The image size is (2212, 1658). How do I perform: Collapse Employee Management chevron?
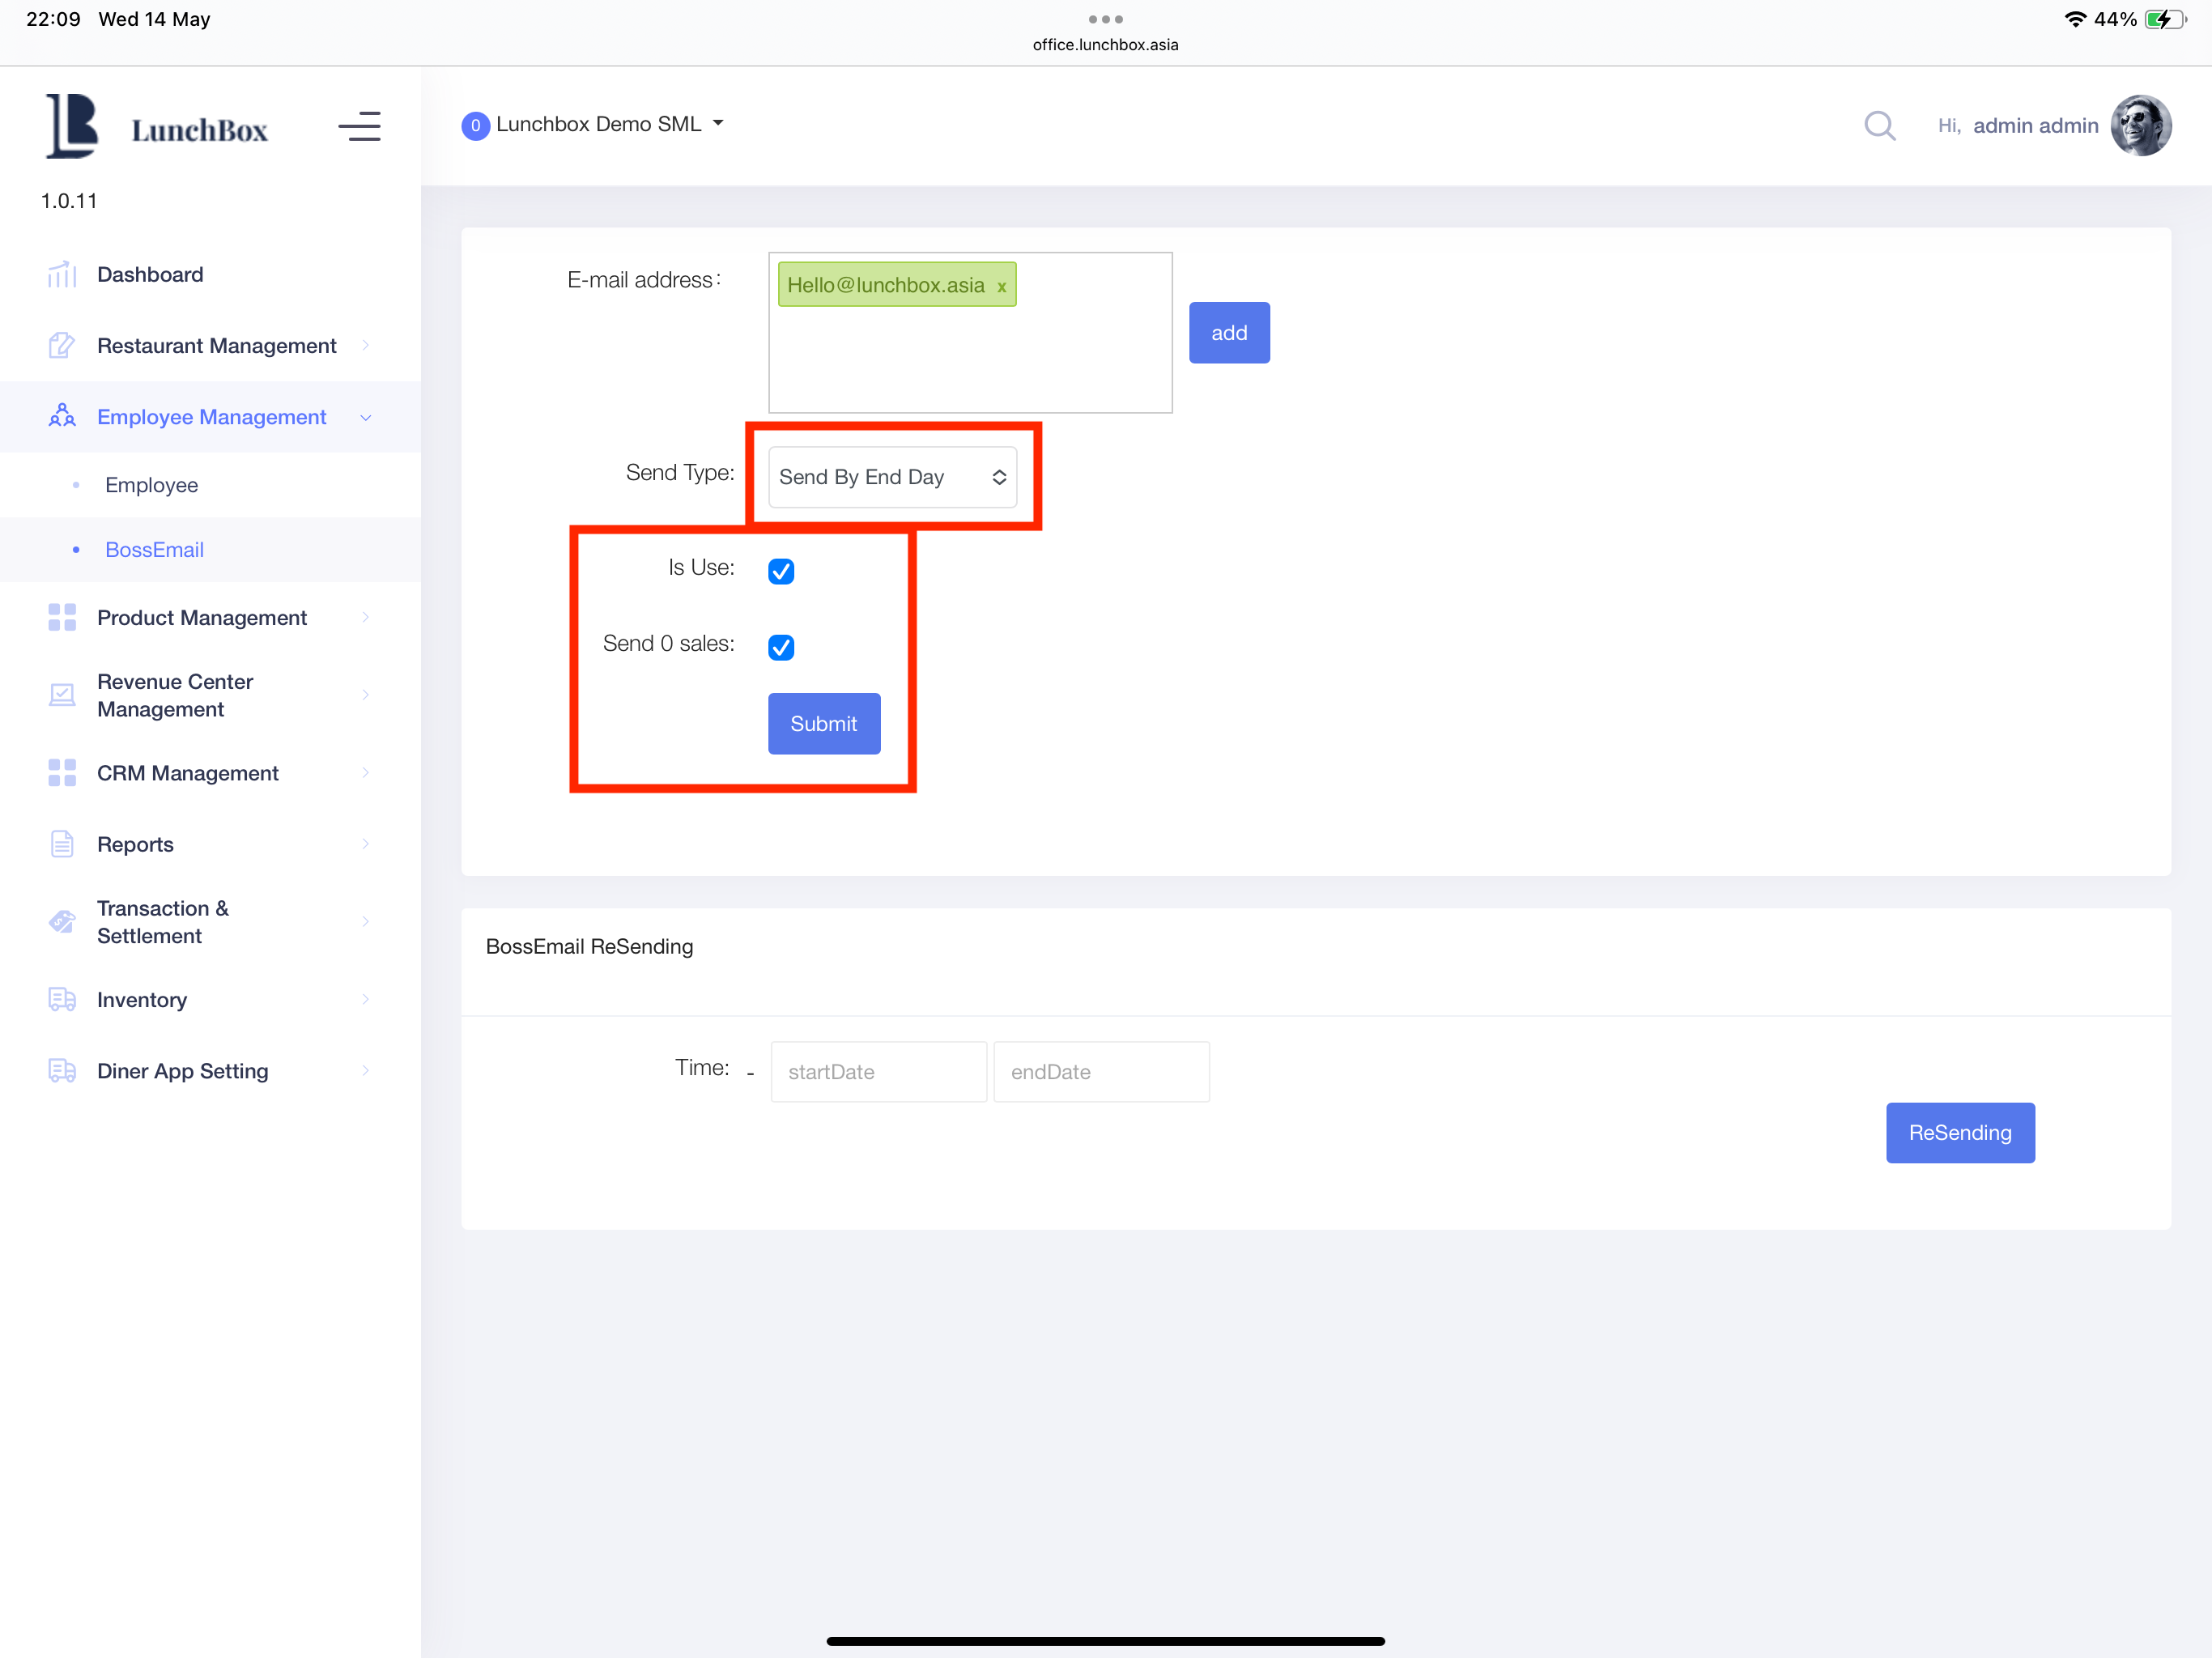(366, 418)
